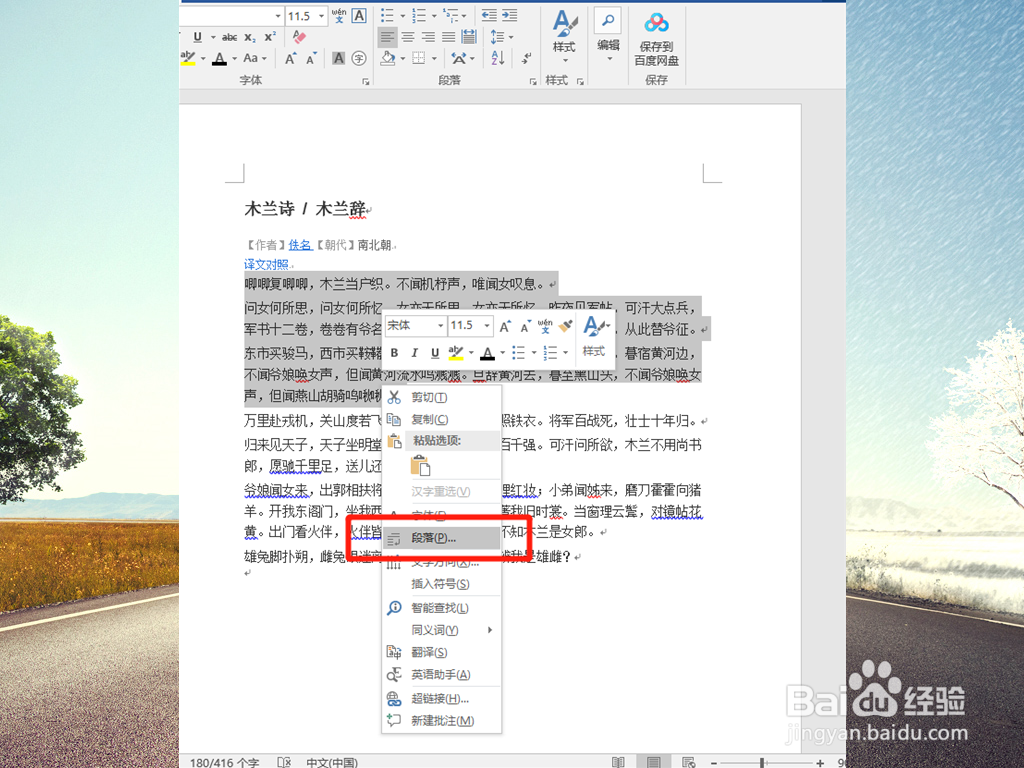Click format painter on the mini toolbar
The width and height of the screenshot is (1024, 768).
[x=566, y=326]
